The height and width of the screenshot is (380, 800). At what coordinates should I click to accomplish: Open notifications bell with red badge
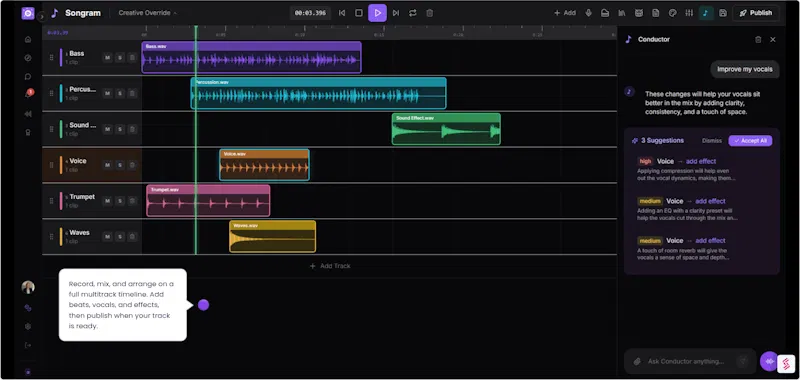pos(28,94)
